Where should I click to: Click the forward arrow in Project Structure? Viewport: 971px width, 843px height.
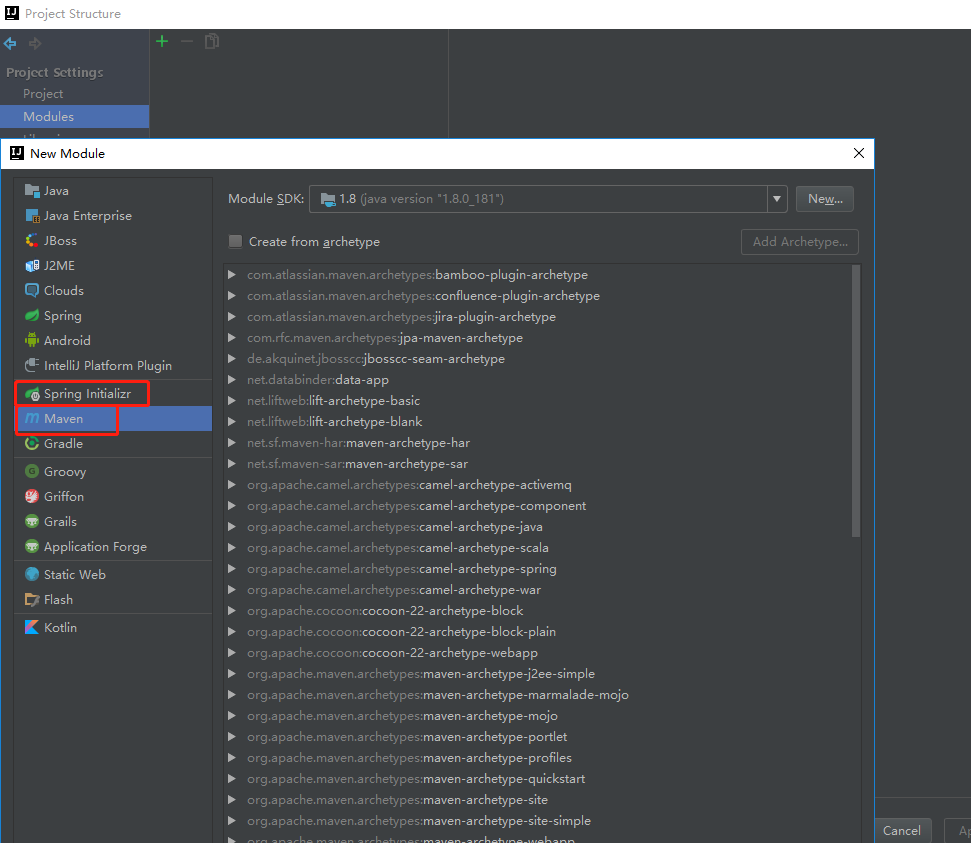click(35, 43)
